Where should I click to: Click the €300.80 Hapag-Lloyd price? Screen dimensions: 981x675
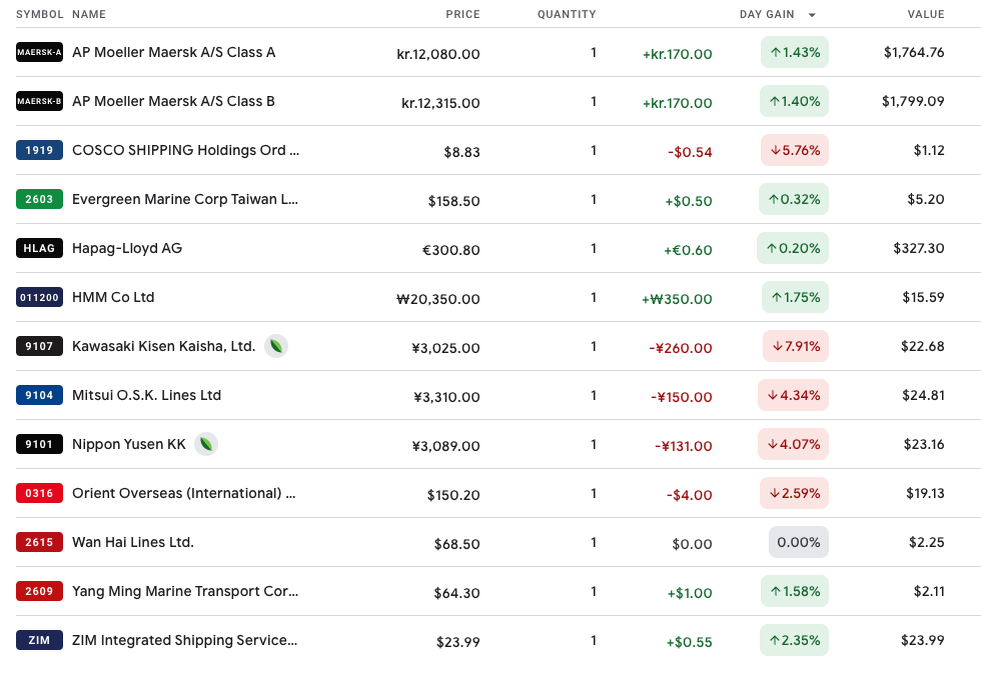pyautogui.click(x=451, y=250)
